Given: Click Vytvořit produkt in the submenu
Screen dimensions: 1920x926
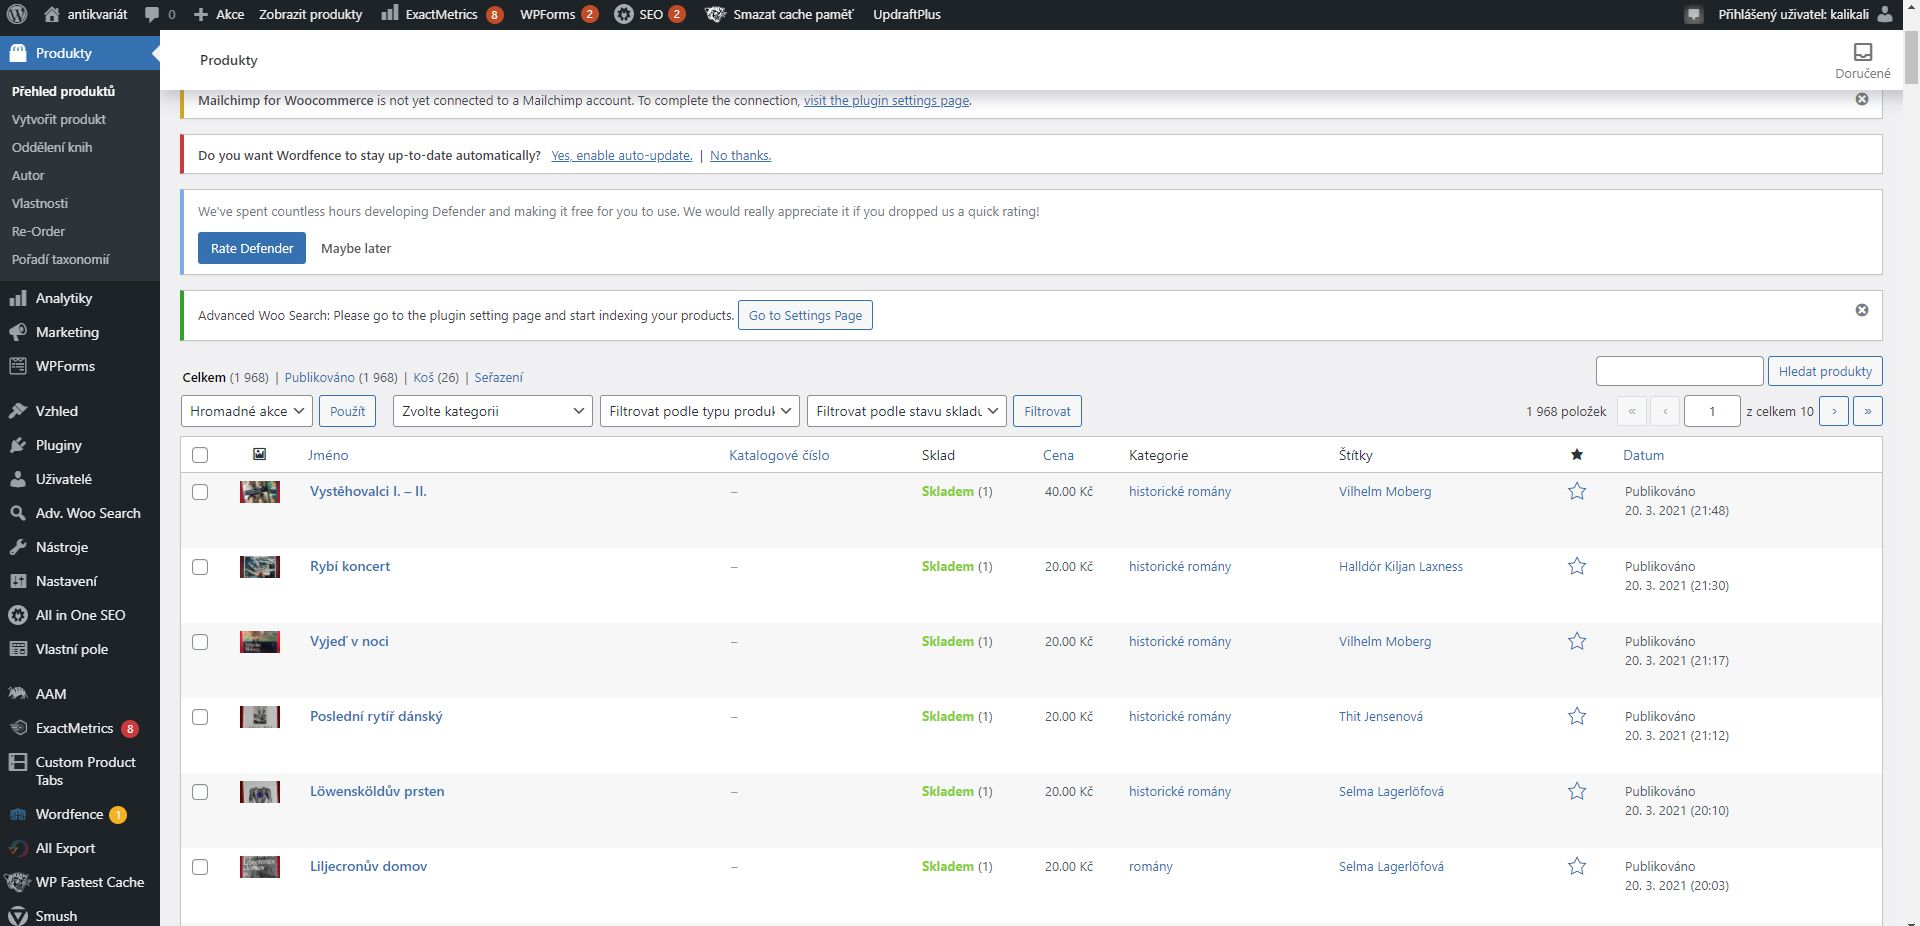Looking at the screenshot, I should 59,119.
